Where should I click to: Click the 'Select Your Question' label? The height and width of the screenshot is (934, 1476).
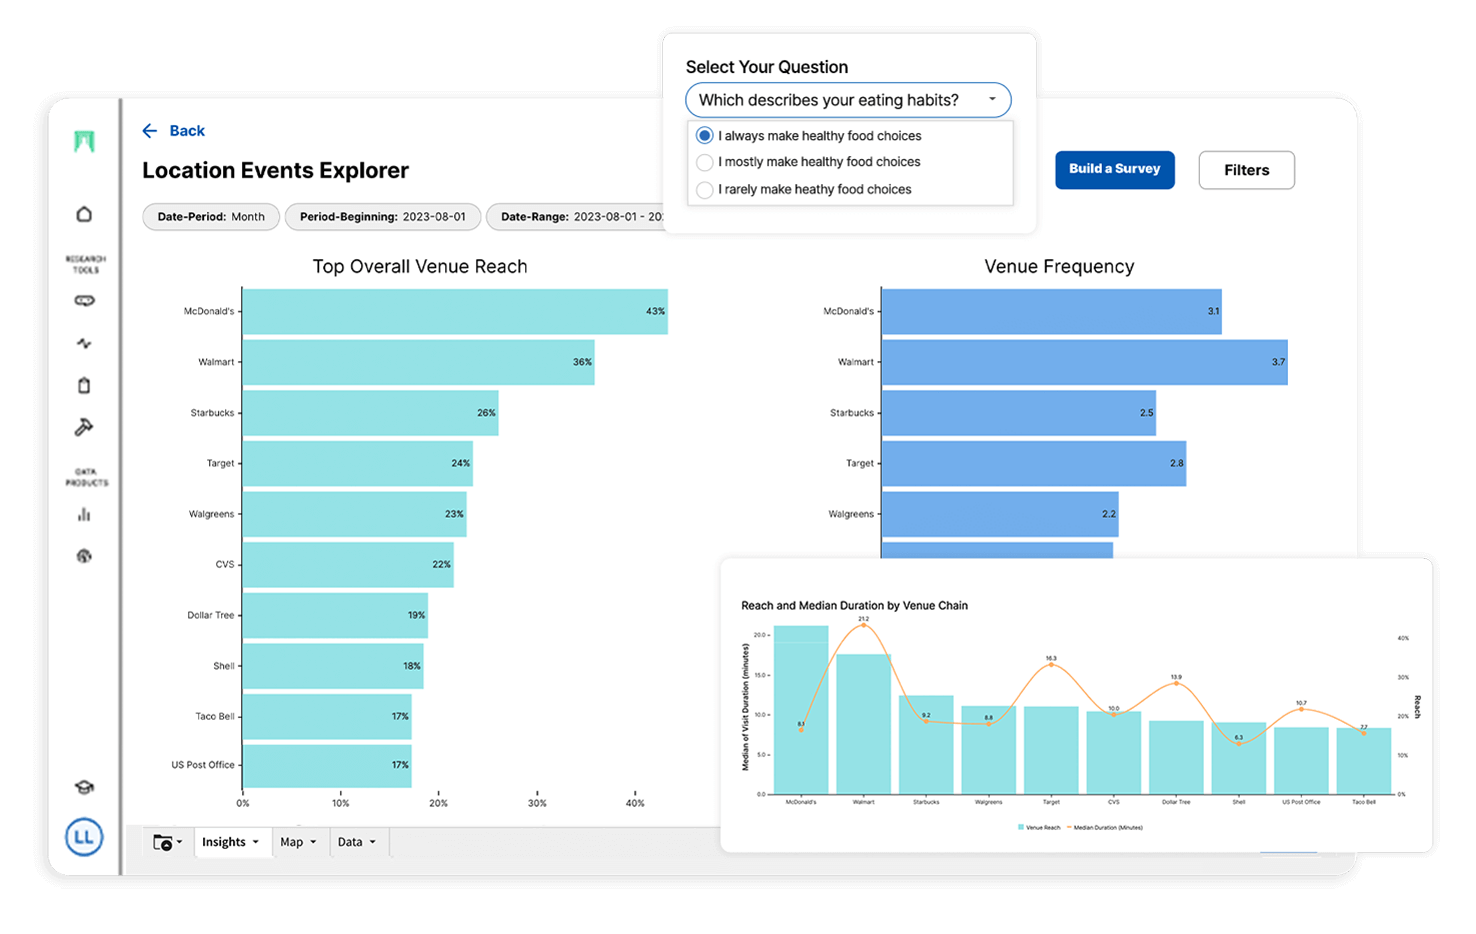click(x=767, y=67)
